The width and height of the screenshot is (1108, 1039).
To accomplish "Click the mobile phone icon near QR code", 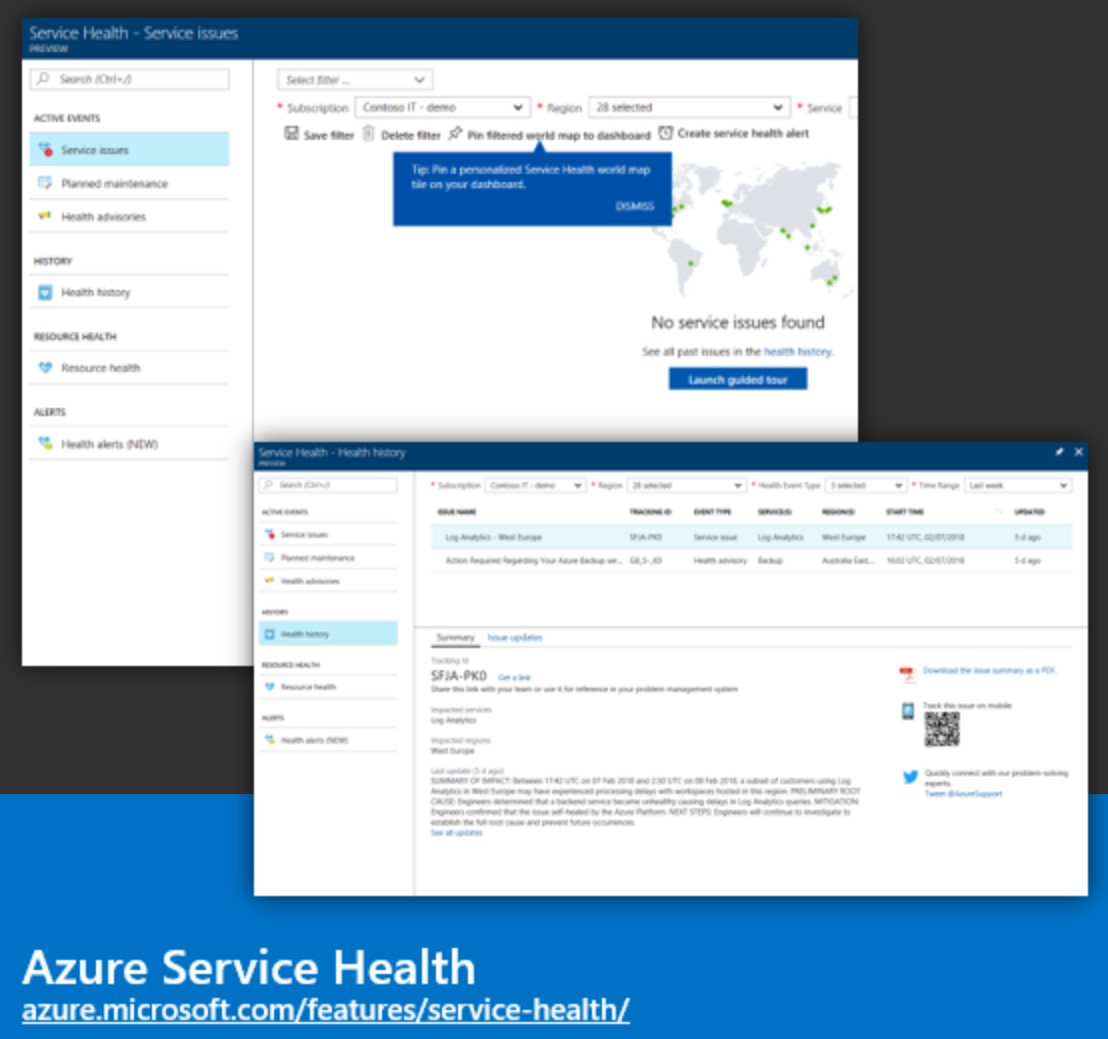I will pos(908,711).
